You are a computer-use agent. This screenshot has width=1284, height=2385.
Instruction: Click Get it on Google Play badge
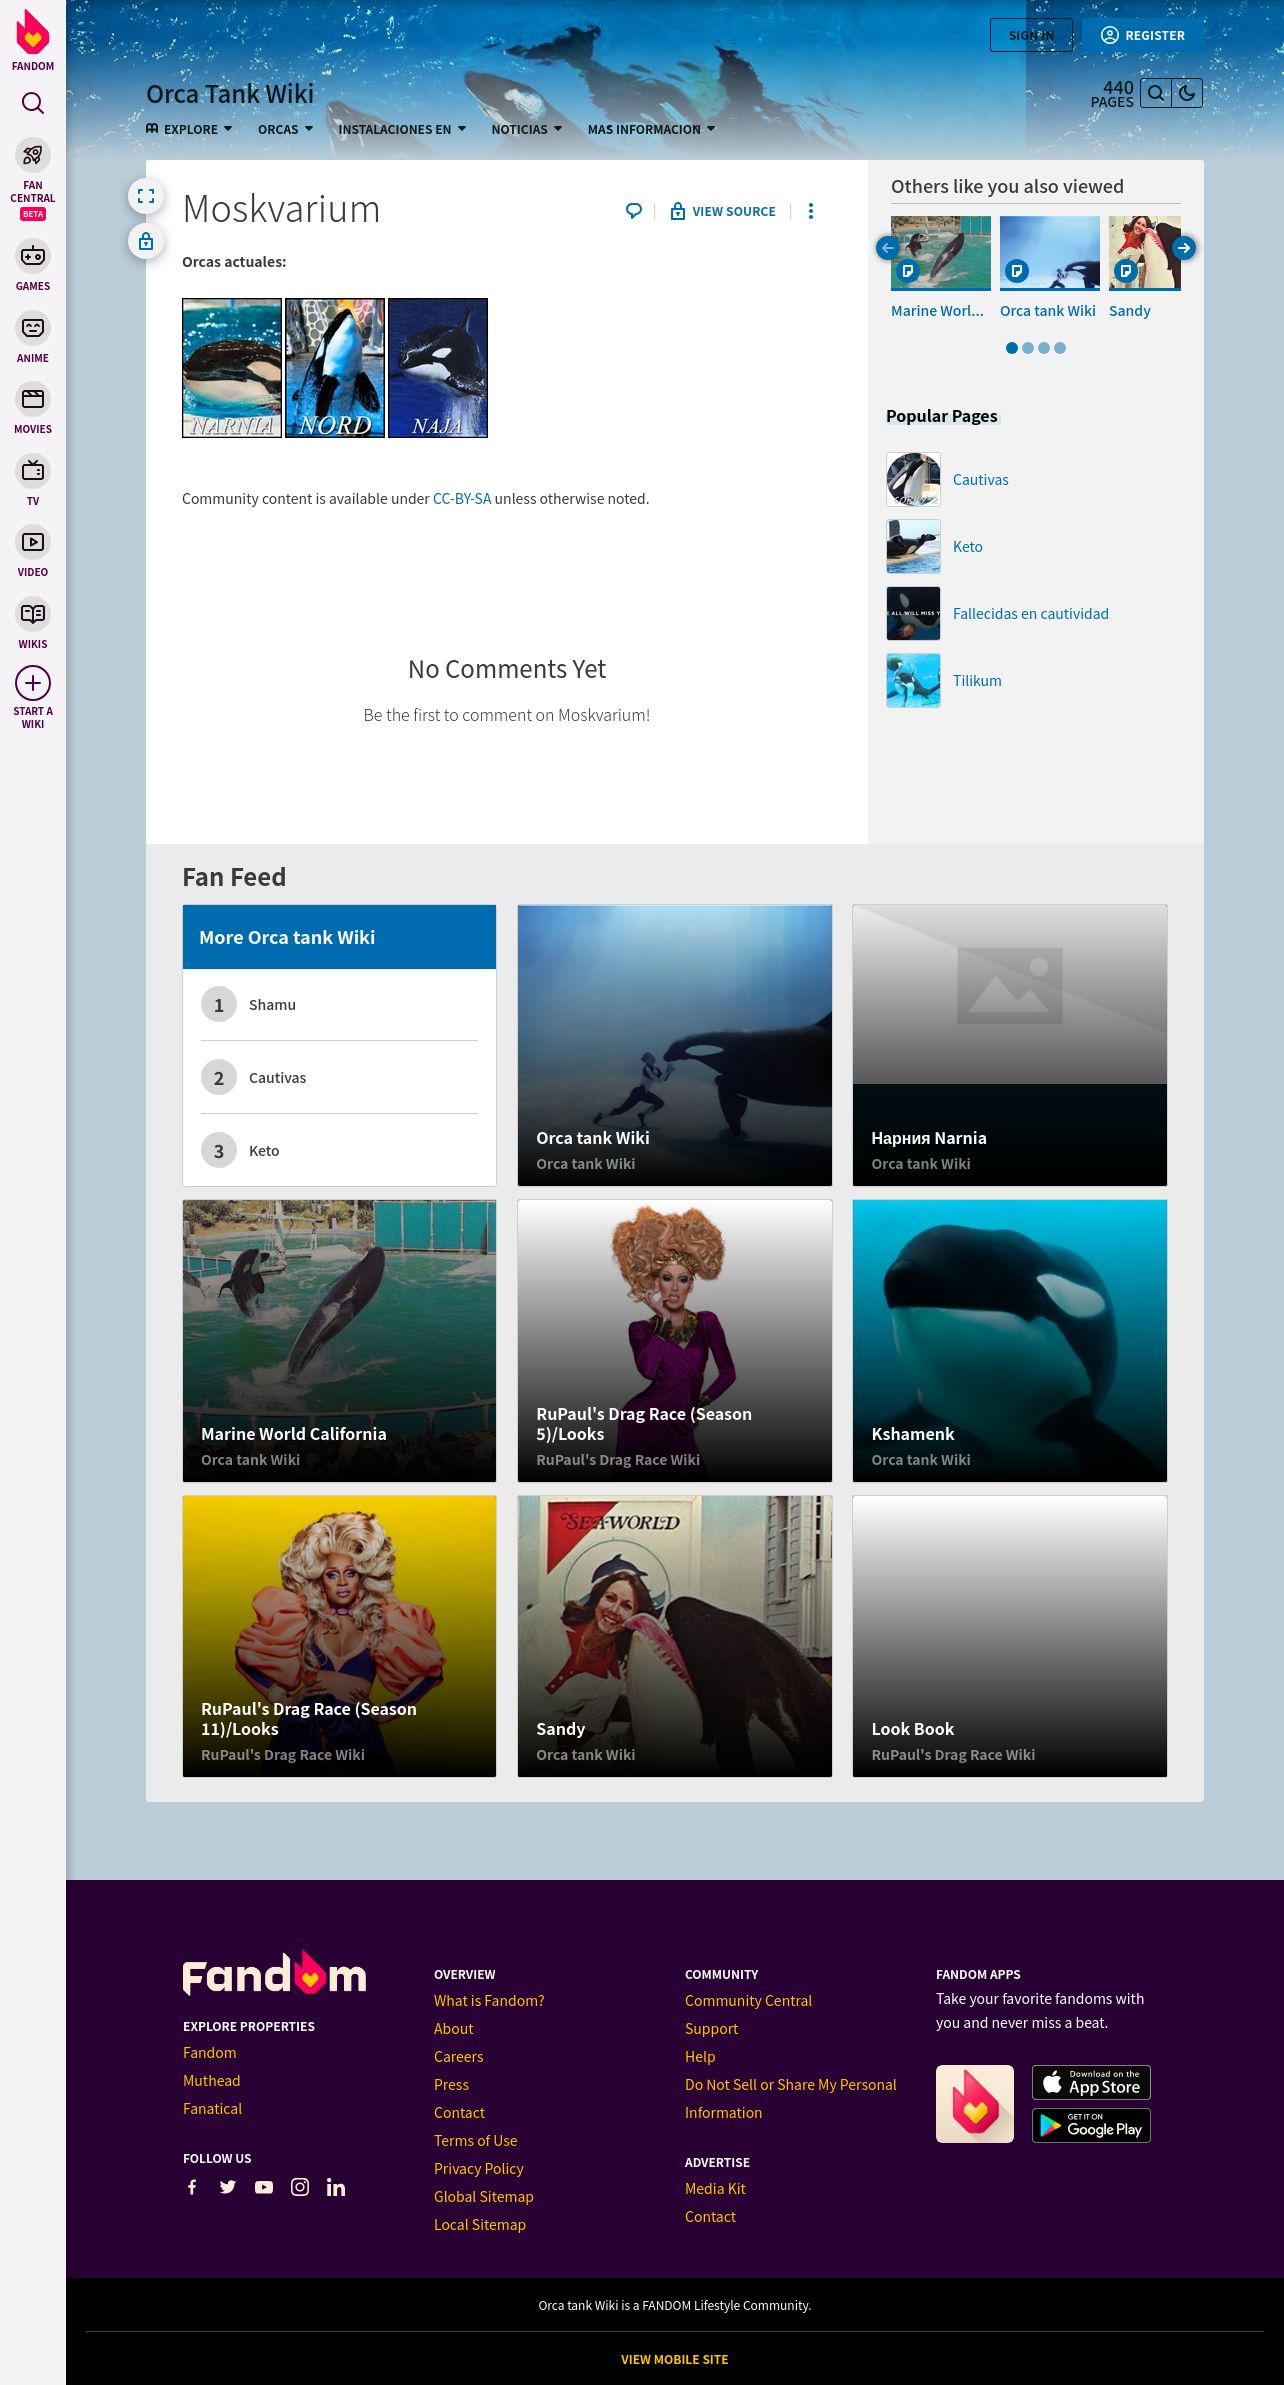[x=1091, y=2125]
